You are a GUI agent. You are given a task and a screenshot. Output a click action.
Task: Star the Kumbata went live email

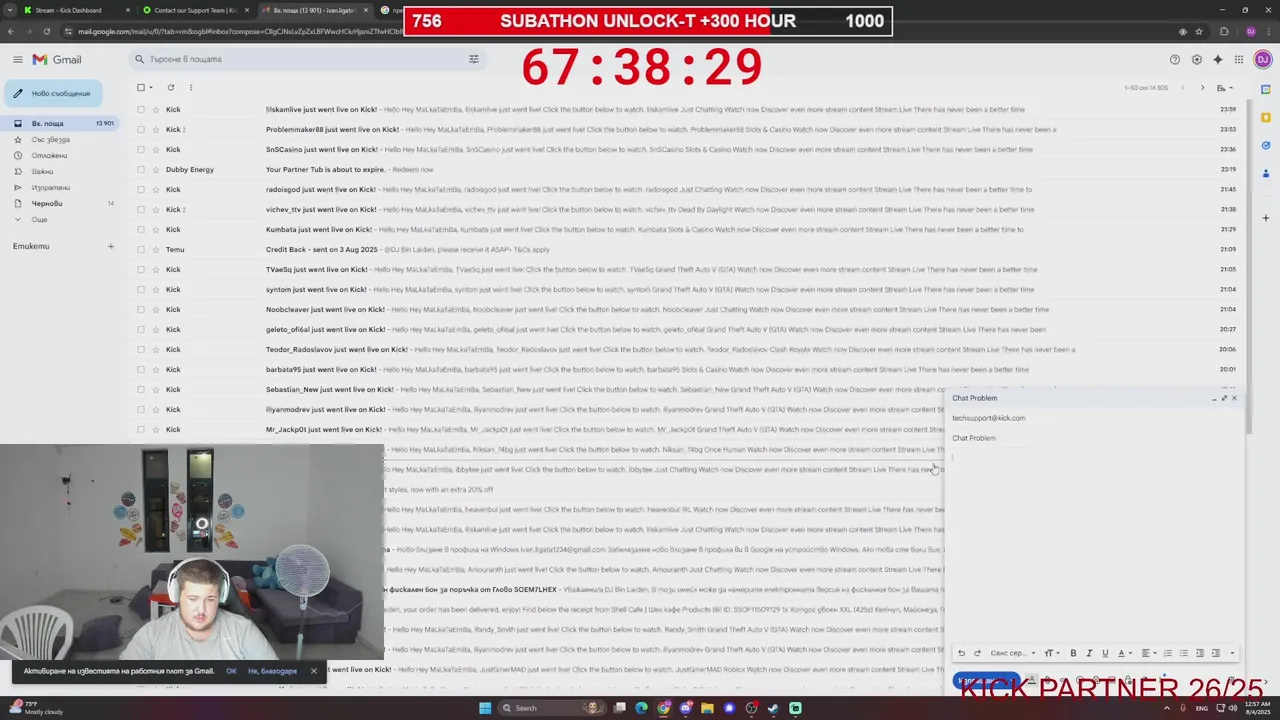(154, 229)
